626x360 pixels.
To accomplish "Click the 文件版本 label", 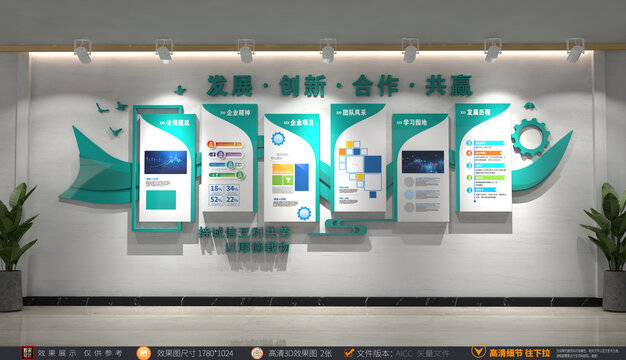I will click(x=374, y=354).
